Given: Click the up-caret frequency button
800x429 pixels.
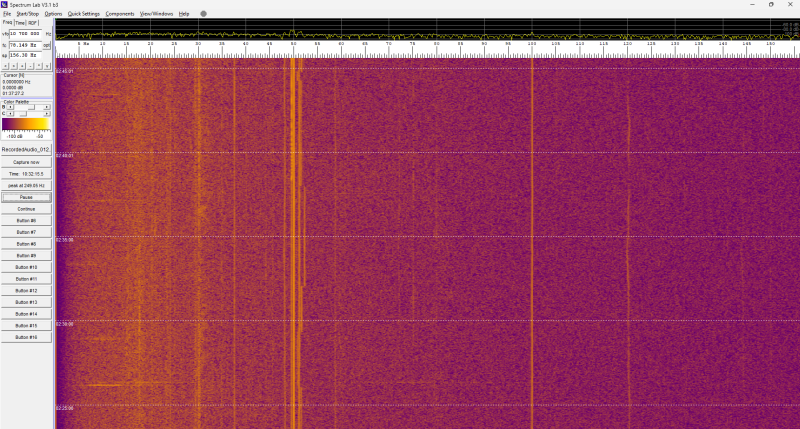Looking at the screenshot, I should pyautogui.click(x=39, y=66).
